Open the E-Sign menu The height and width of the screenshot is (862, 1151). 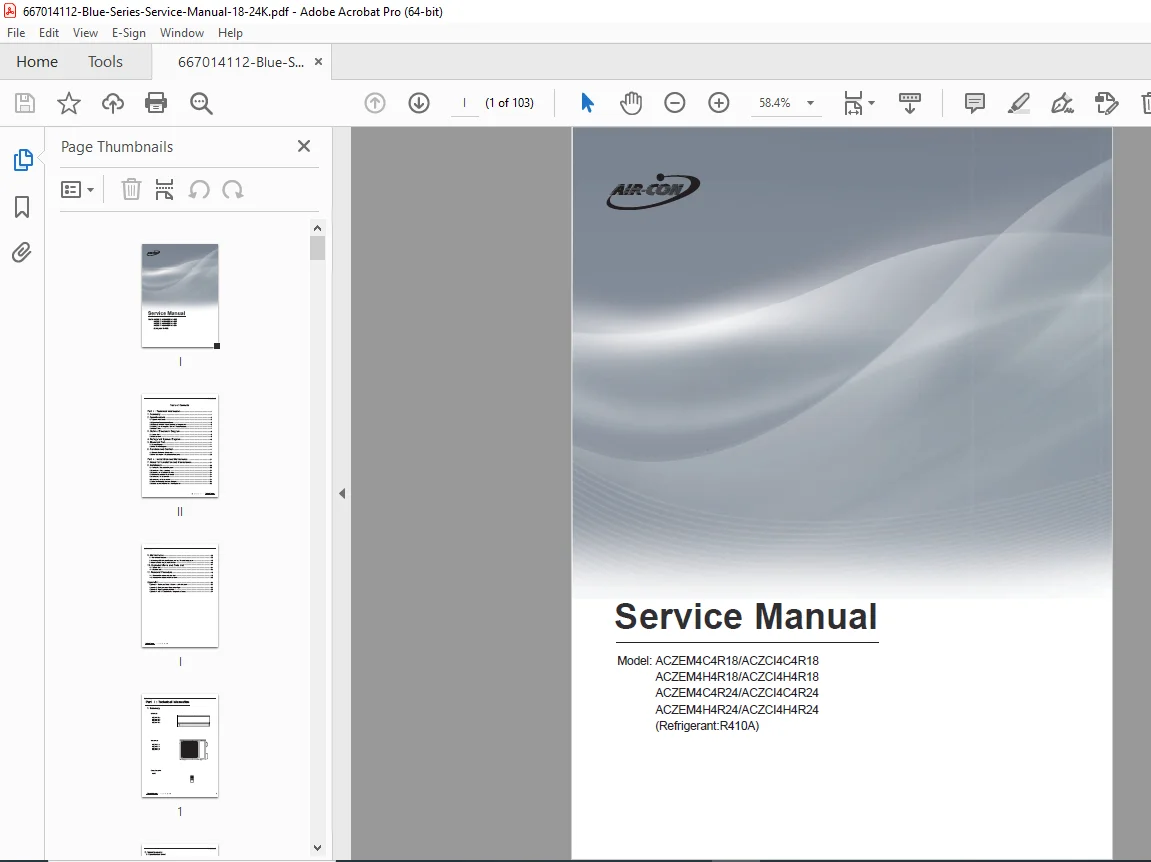point(128,33)
